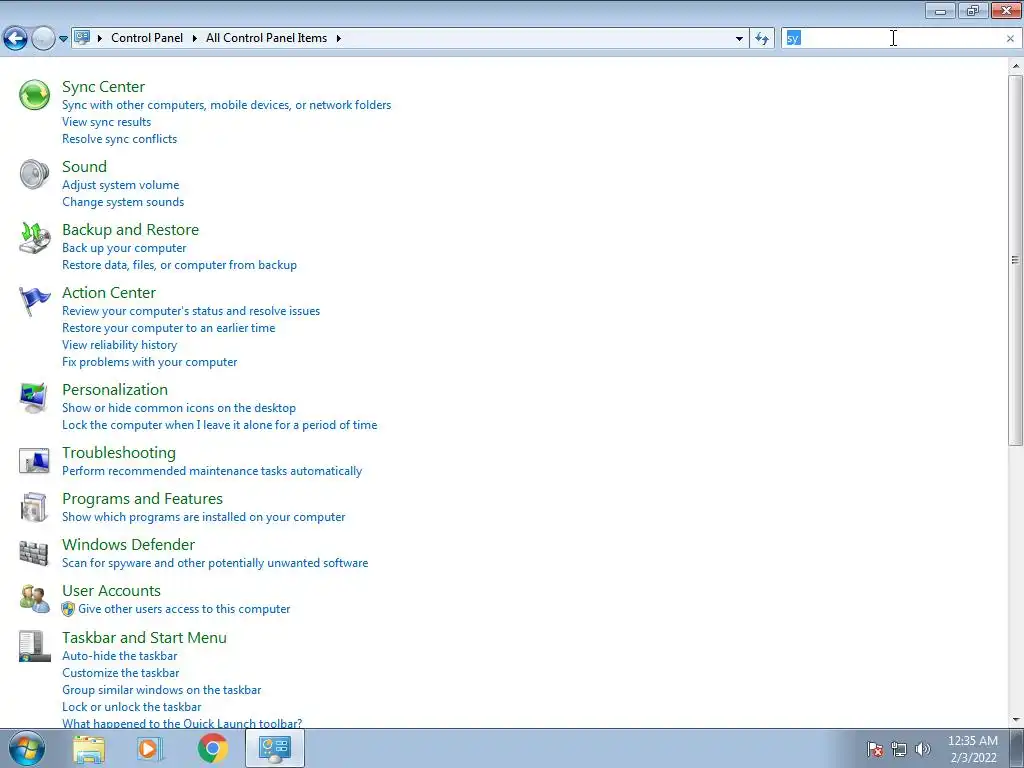Open Scan for spyware link

coord(215,563)
